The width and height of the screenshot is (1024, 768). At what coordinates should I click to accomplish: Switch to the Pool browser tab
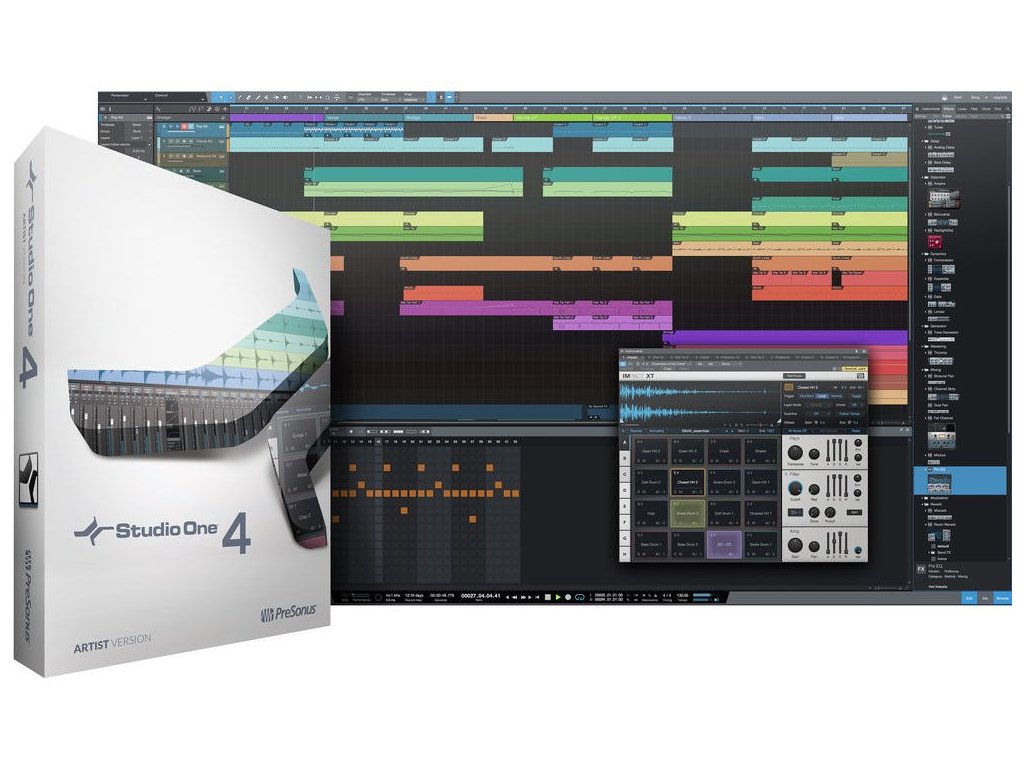pos(998,109)
